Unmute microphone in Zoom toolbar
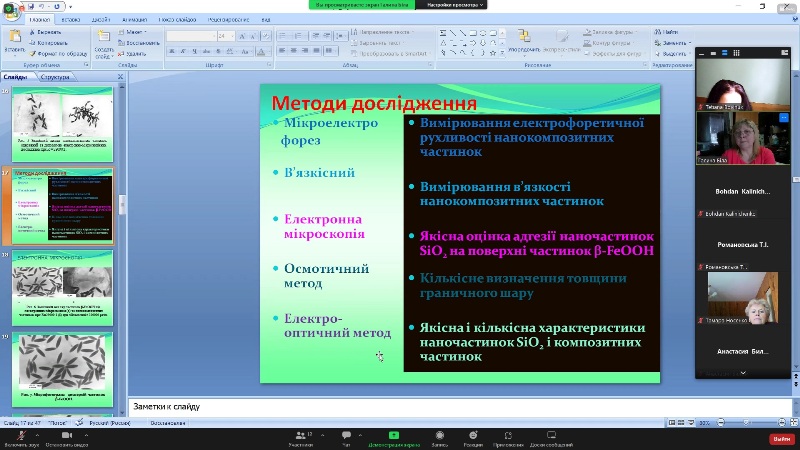 pyautogui.click(x=20, y=436)
